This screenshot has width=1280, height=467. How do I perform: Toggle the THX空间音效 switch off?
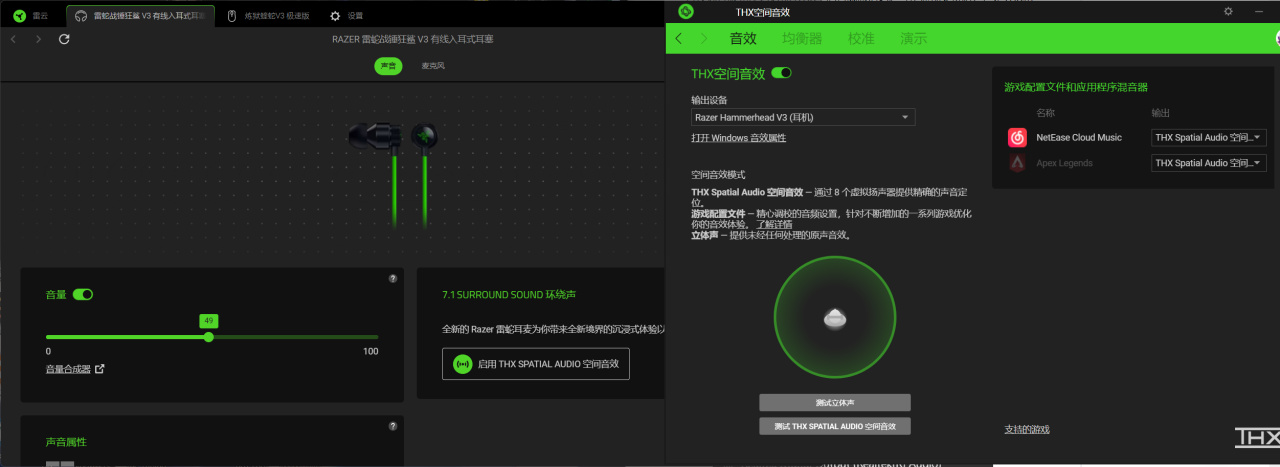coord(782,73)
